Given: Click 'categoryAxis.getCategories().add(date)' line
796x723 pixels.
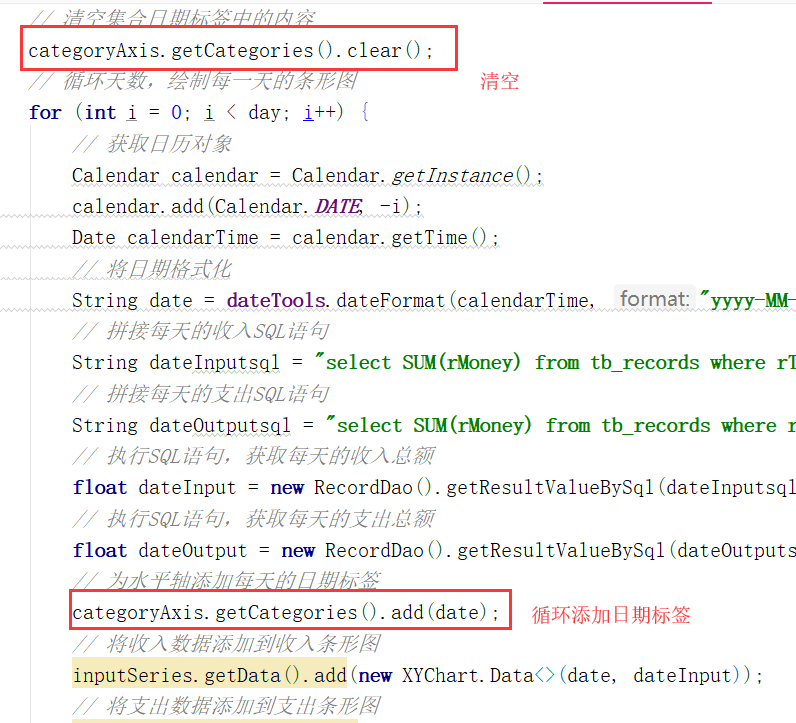Looking at the screenshot, I should [x=286, y=612].
